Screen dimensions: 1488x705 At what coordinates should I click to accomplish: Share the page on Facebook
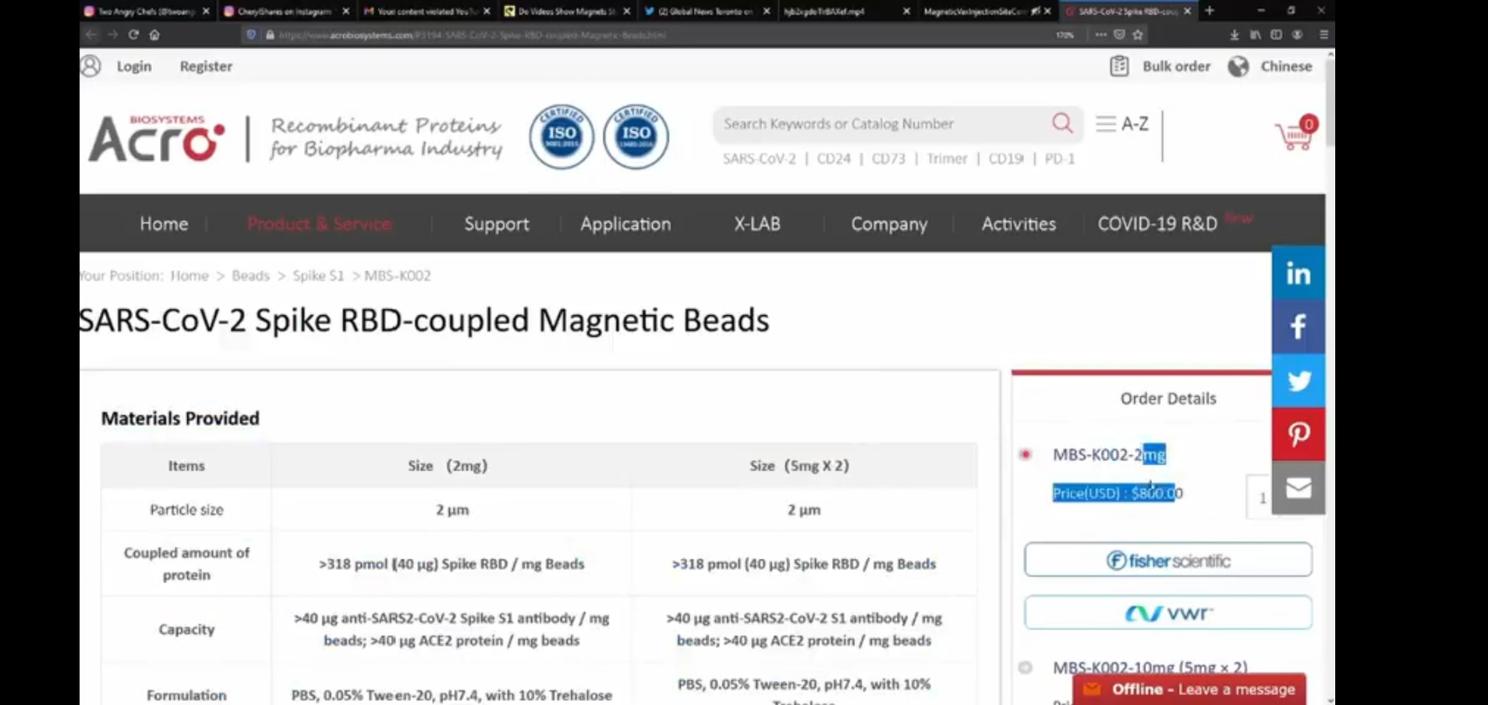coord(1298,327)
